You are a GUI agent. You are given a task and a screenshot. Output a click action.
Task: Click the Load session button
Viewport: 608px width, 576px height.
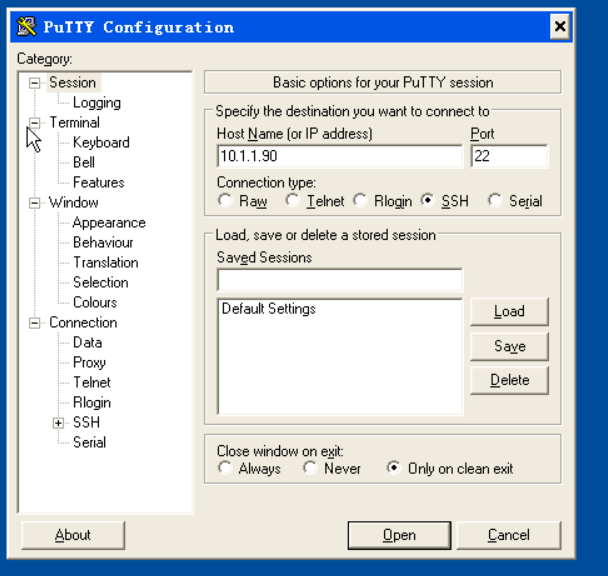pyautogui.click(x=509, y=311)
